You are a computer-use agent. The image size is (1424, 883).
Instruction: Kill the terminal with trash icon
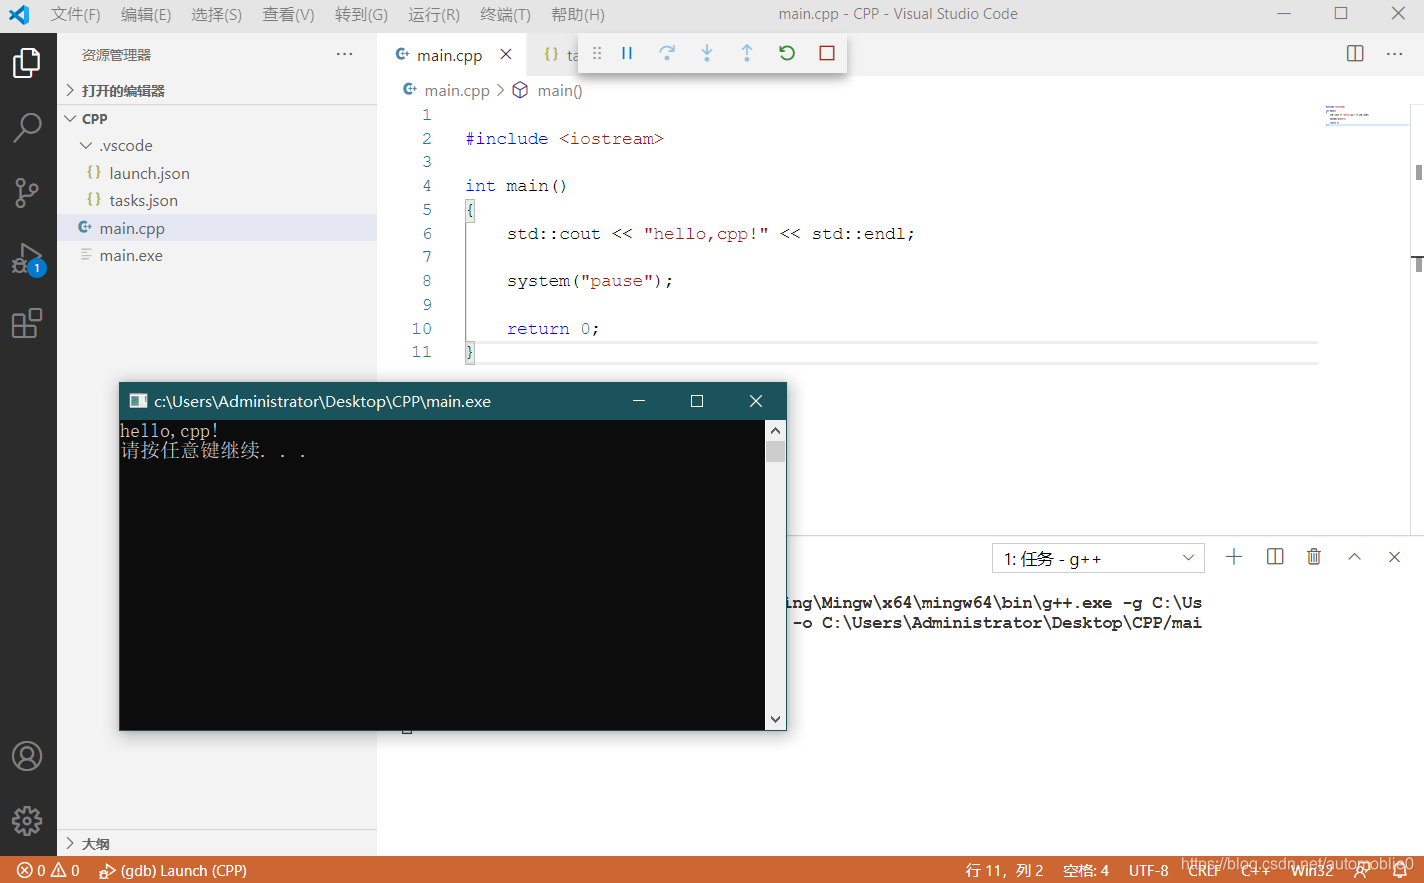pos(1314,557)
